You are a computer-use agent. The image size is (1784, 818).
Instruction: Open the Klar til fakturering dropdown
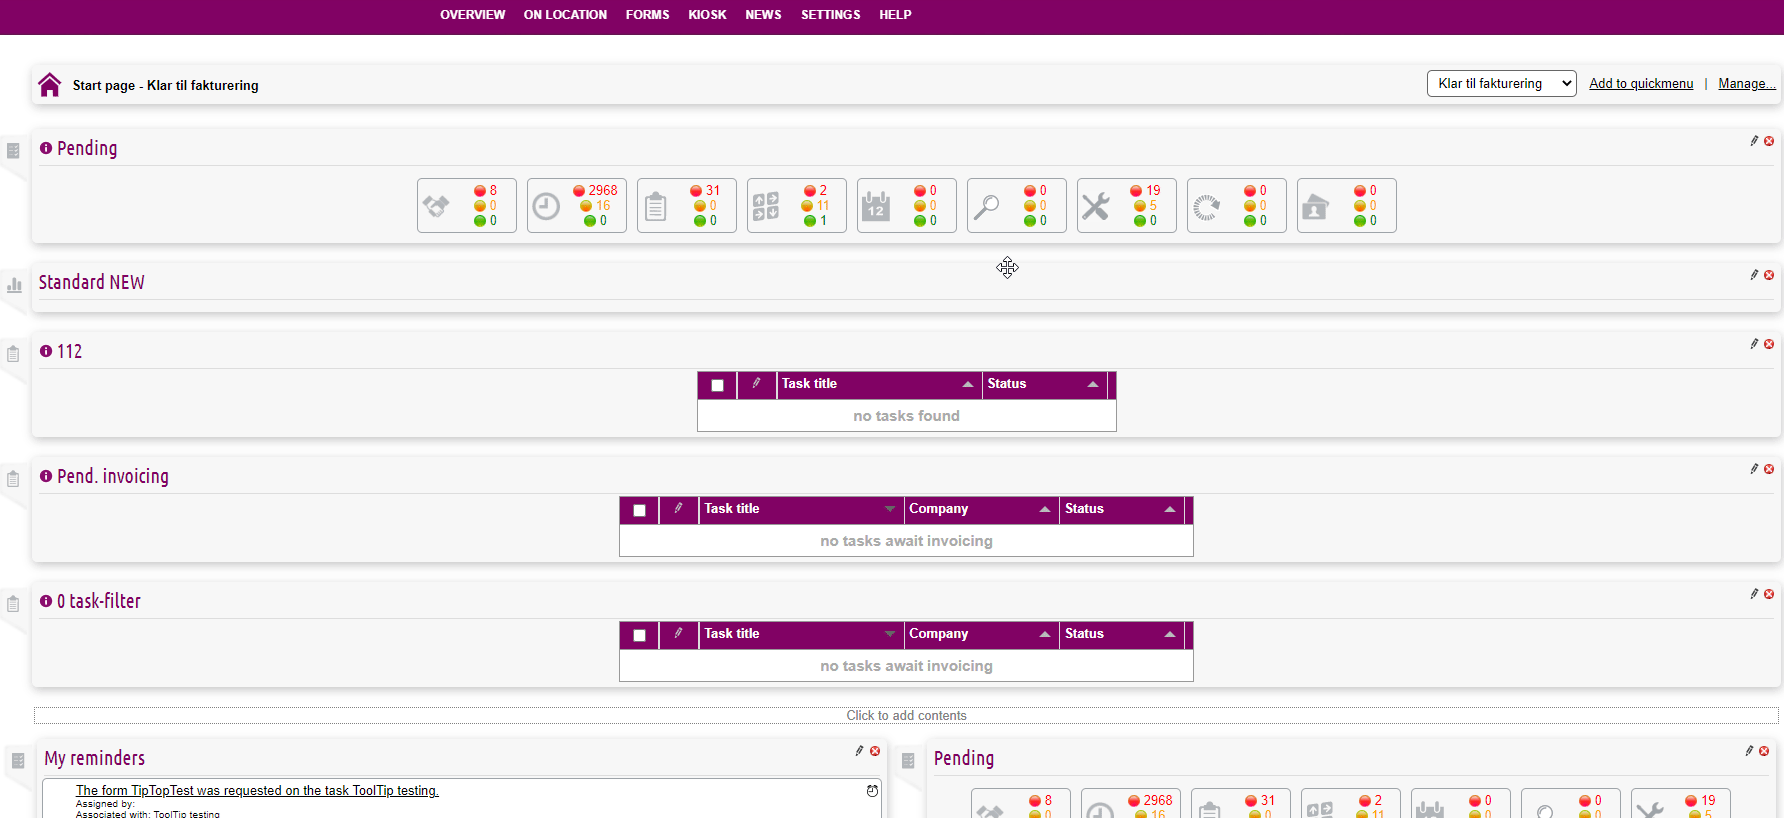click(1501, 84)
